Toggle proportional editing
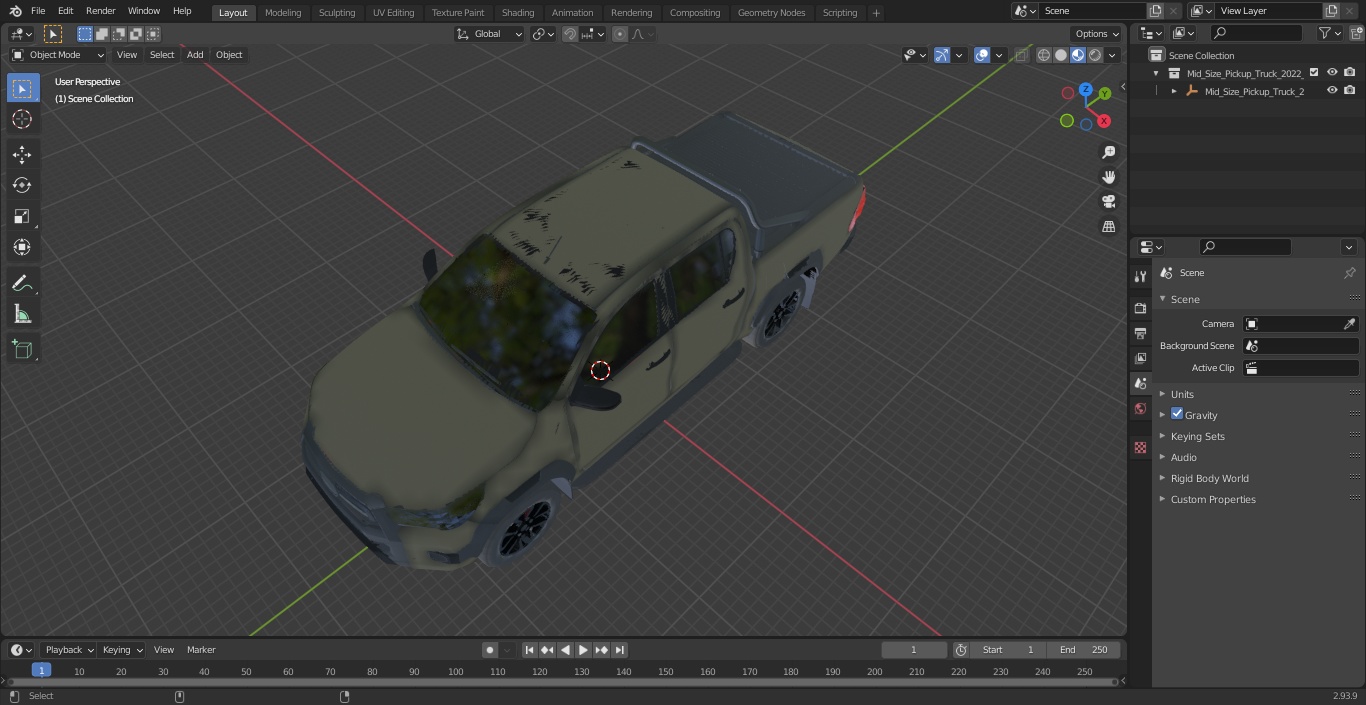Screen dimensions: 1366x705 click(x=620, y=34)
